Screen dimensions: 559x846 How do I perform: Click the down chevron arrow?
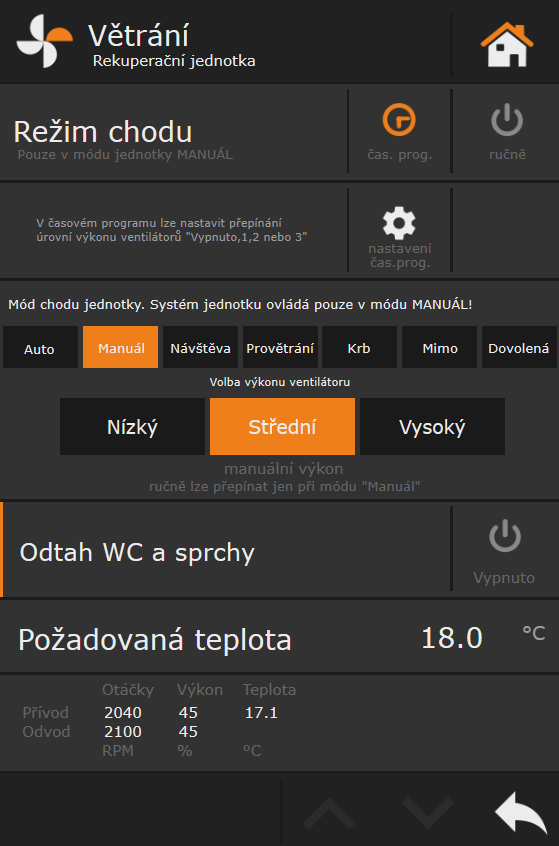(x=428, y=813)
